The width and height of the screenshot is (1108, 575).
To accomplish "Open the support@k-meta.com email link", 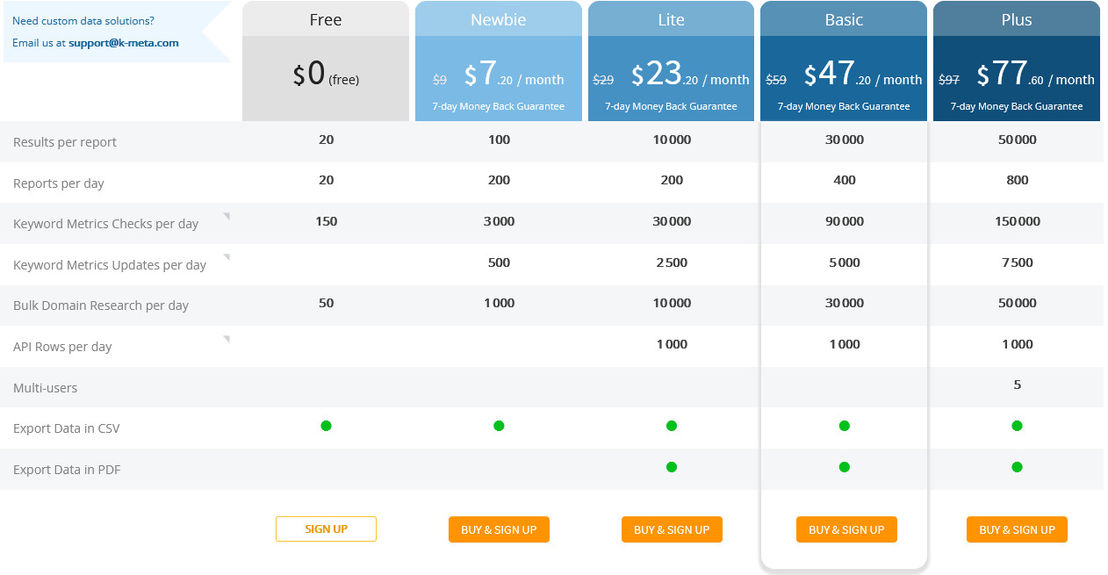I will (123, 43).
